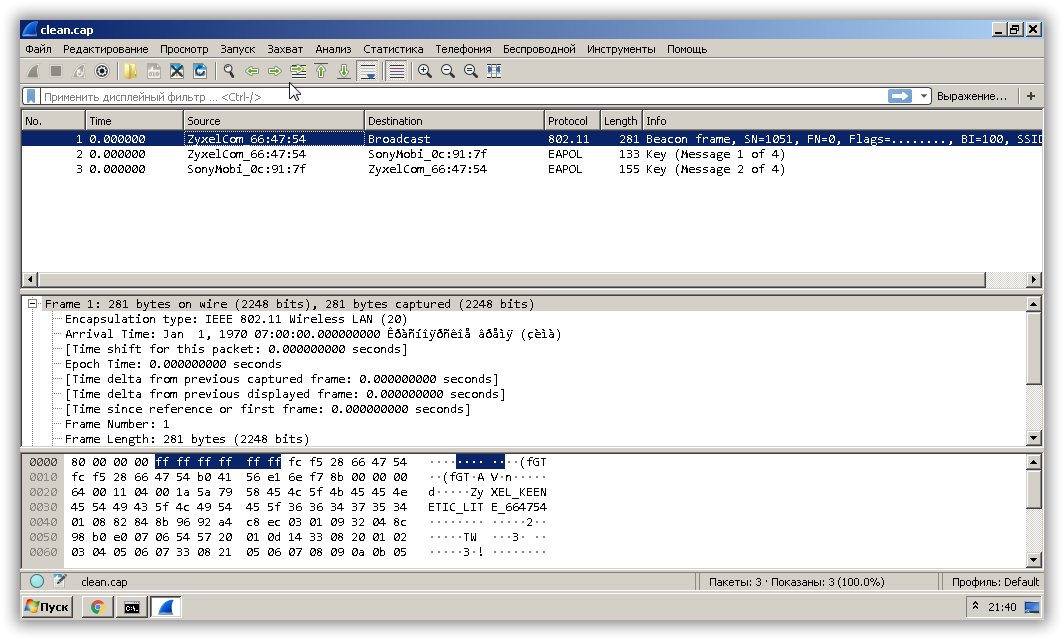Reload the capture file
Screen dimensions: 1064x640
(x=201, y=71)
